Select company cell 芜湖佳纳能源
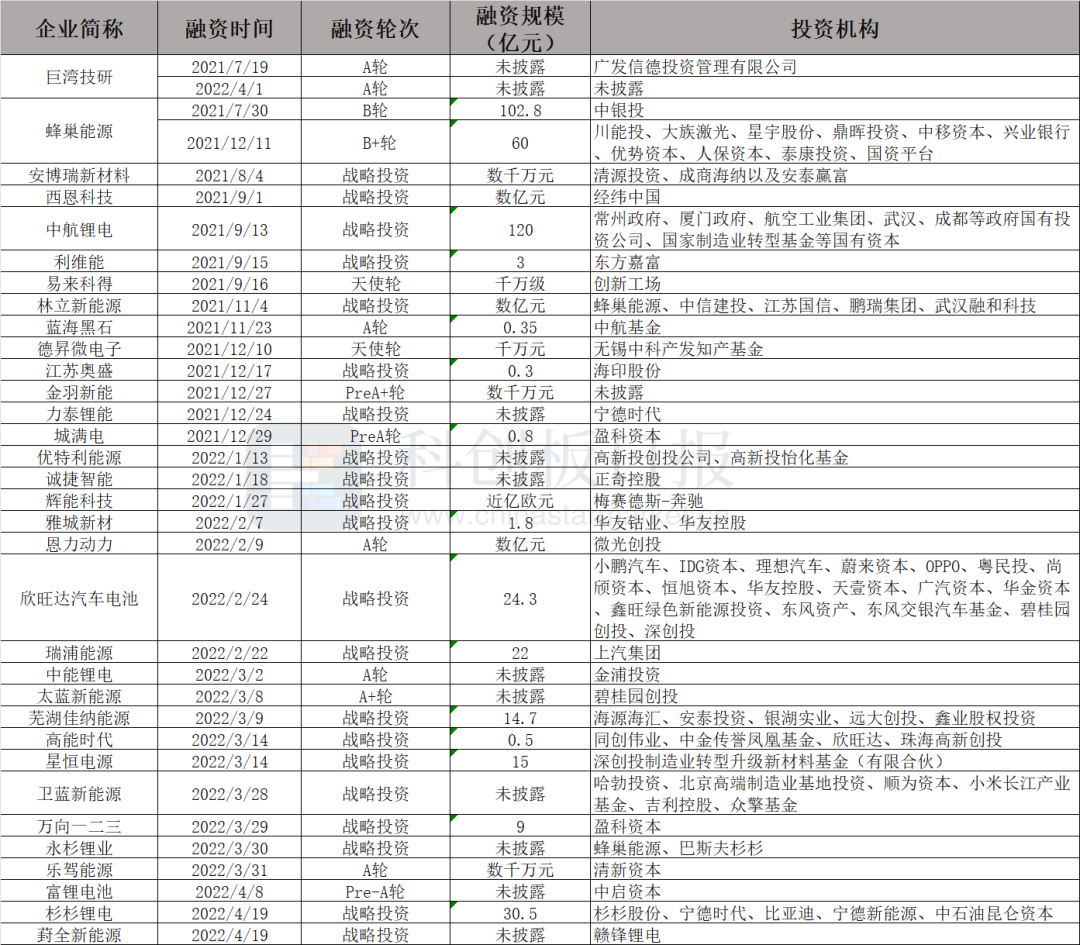 click(x=79, y=718)
